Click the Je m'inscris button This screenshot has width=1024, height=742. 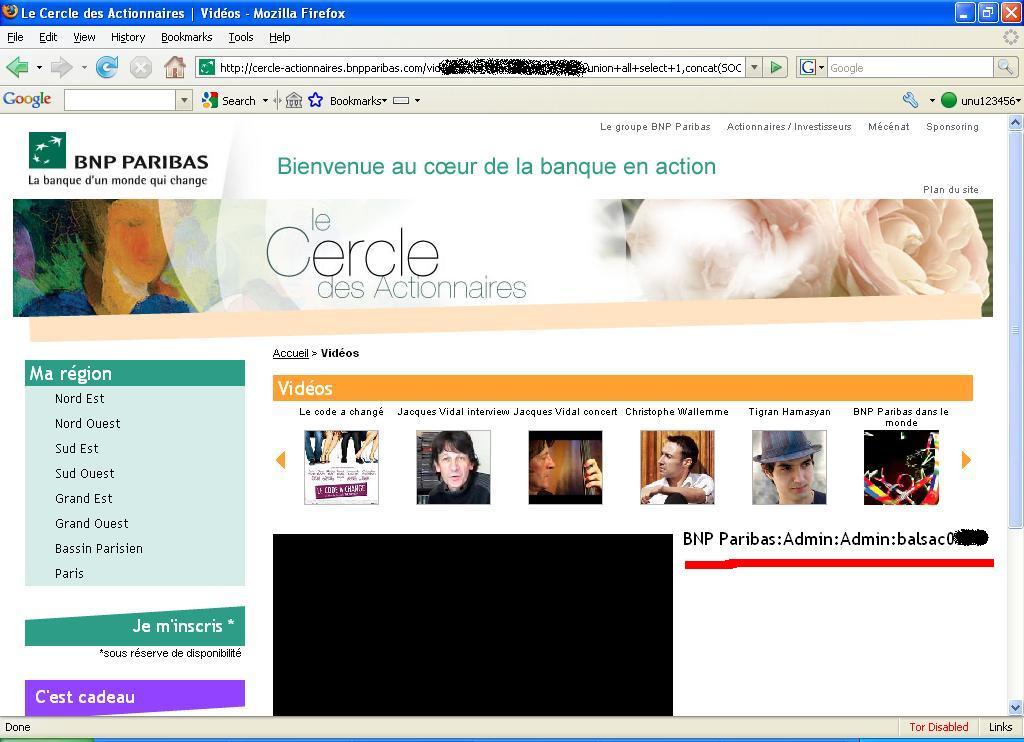pos(135,626)
